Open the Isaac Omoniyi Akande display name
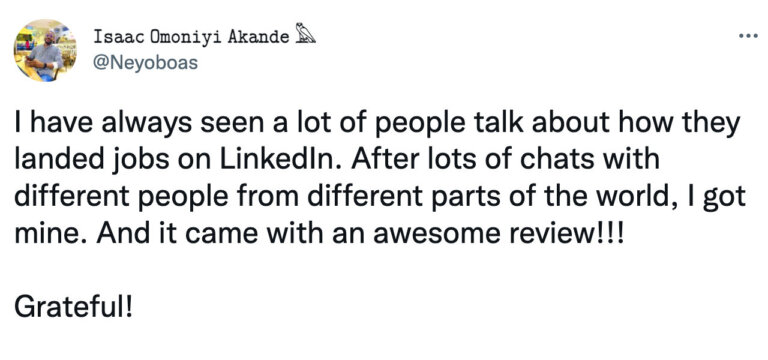 [x=191, y=37]
